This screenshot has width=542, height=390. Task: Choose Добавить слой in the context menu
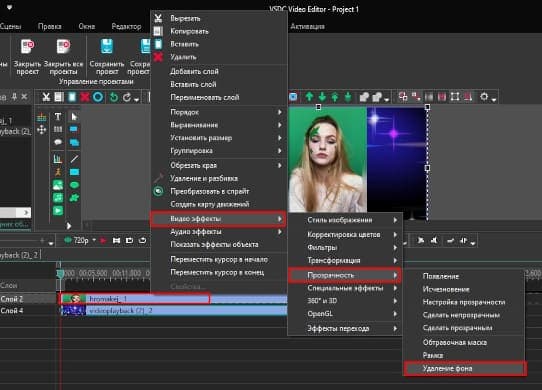tap(219, 71)
